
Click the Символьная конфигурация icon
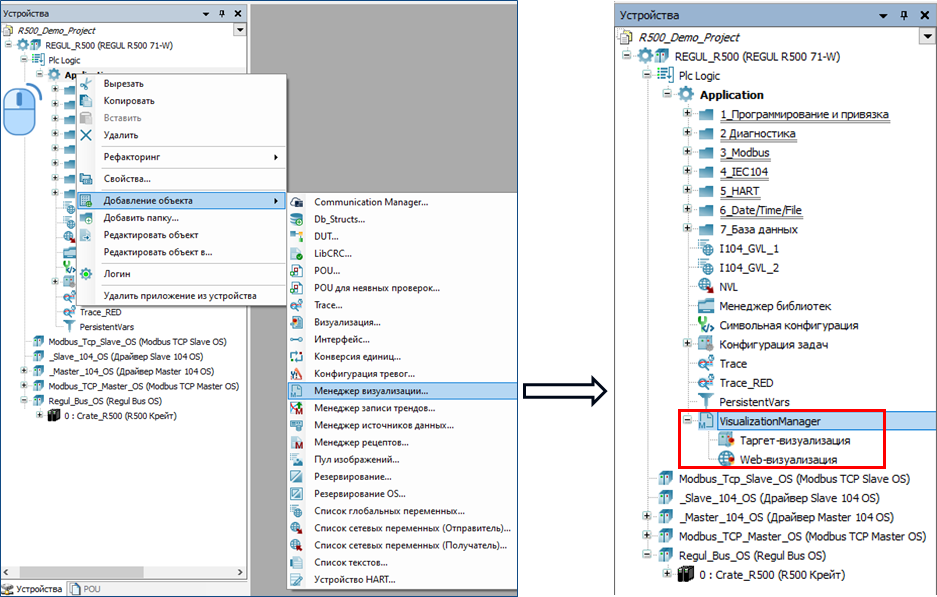point(707,325)
